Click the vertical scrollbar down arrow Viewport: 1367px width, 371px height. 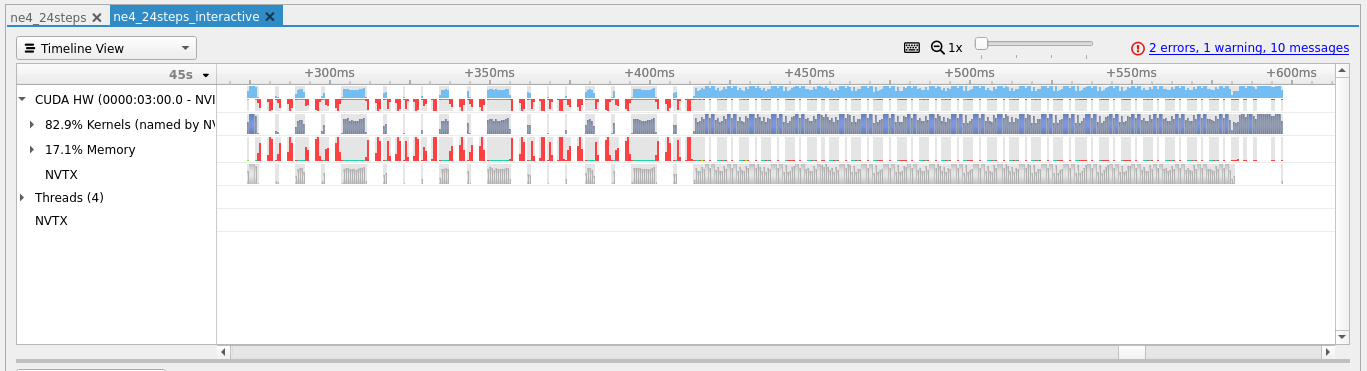click(x=1342, y=338)
